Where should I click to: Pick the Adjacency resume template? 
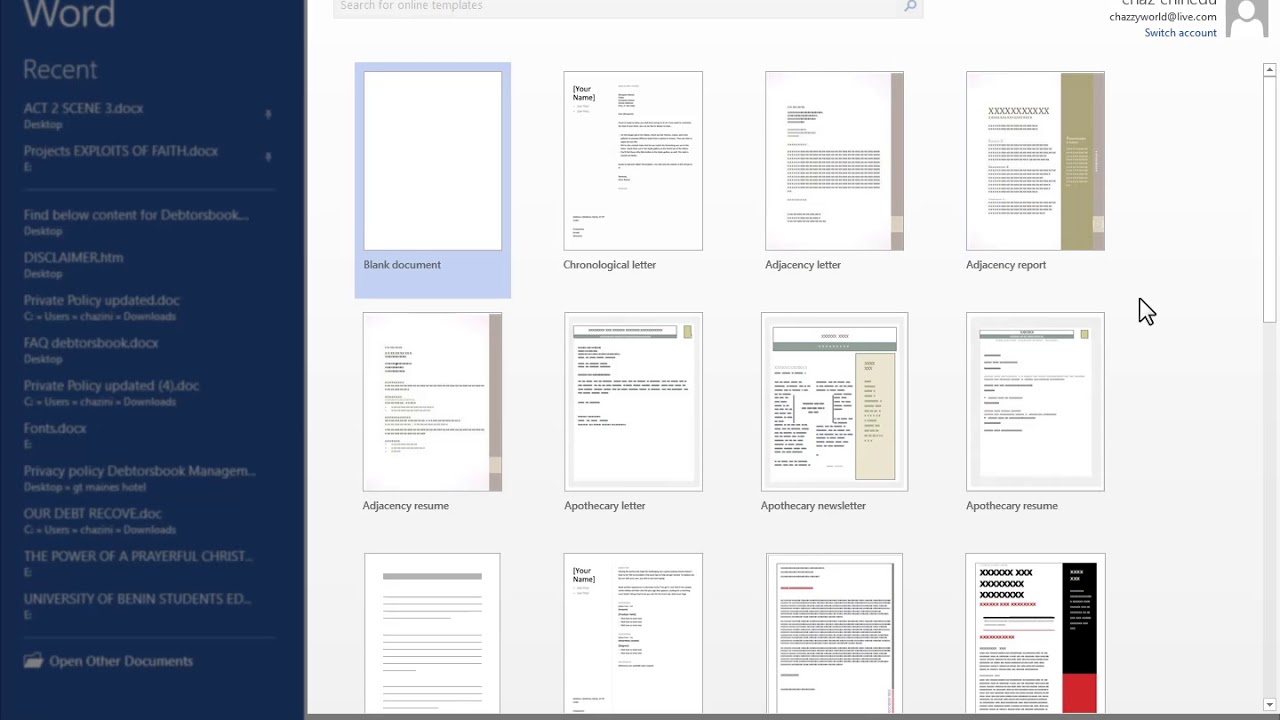tap(432, 402)
